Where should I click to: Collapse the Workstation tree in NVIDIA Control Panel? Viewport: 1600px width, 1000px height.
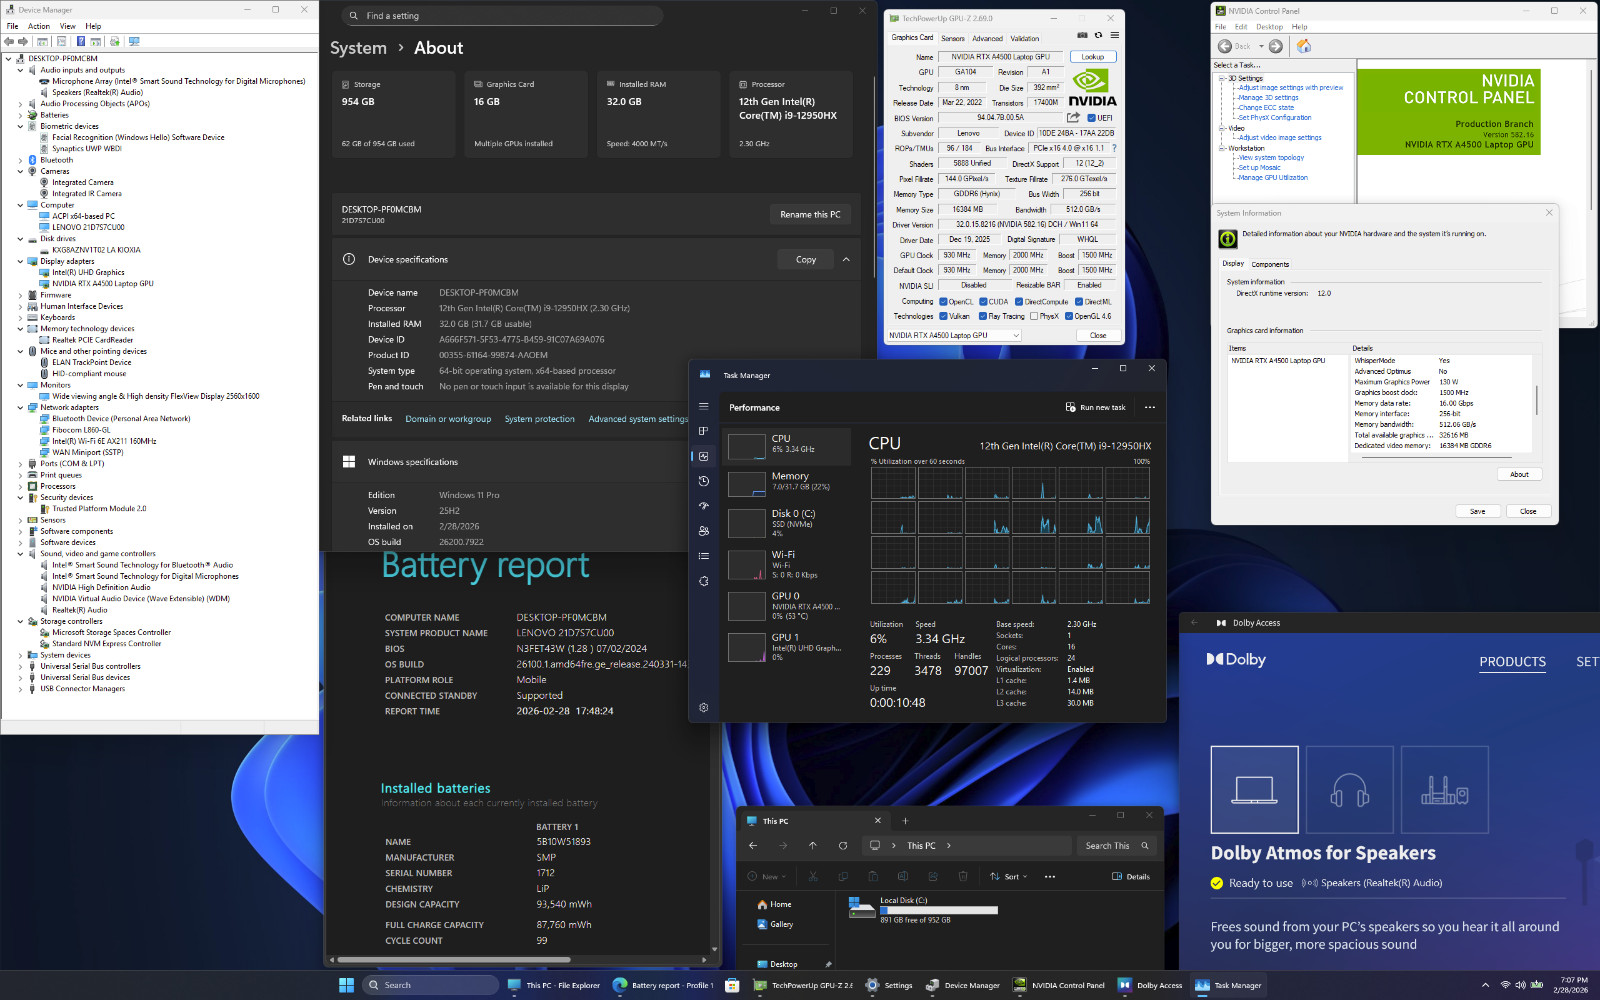coord(1223,148)
